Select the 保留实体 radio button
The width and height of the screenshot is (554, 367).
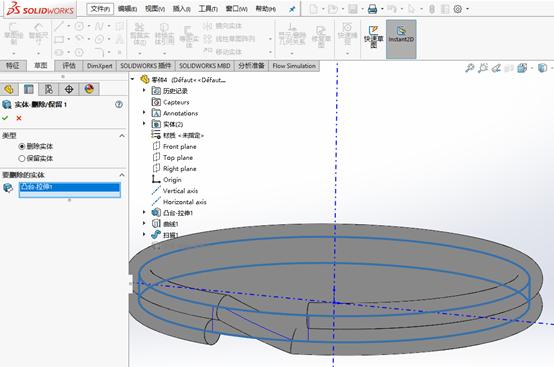pos(22,159)
